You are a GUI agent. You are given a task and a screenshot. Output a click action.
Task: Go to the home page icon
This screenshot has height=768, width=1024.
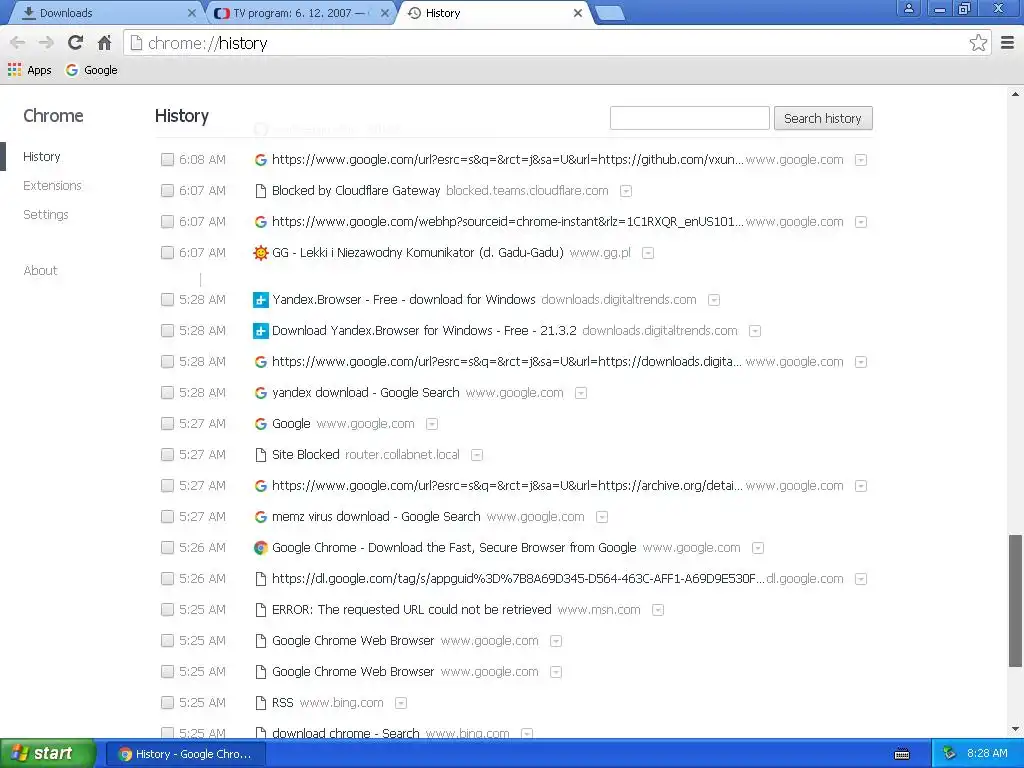[104, 43]
